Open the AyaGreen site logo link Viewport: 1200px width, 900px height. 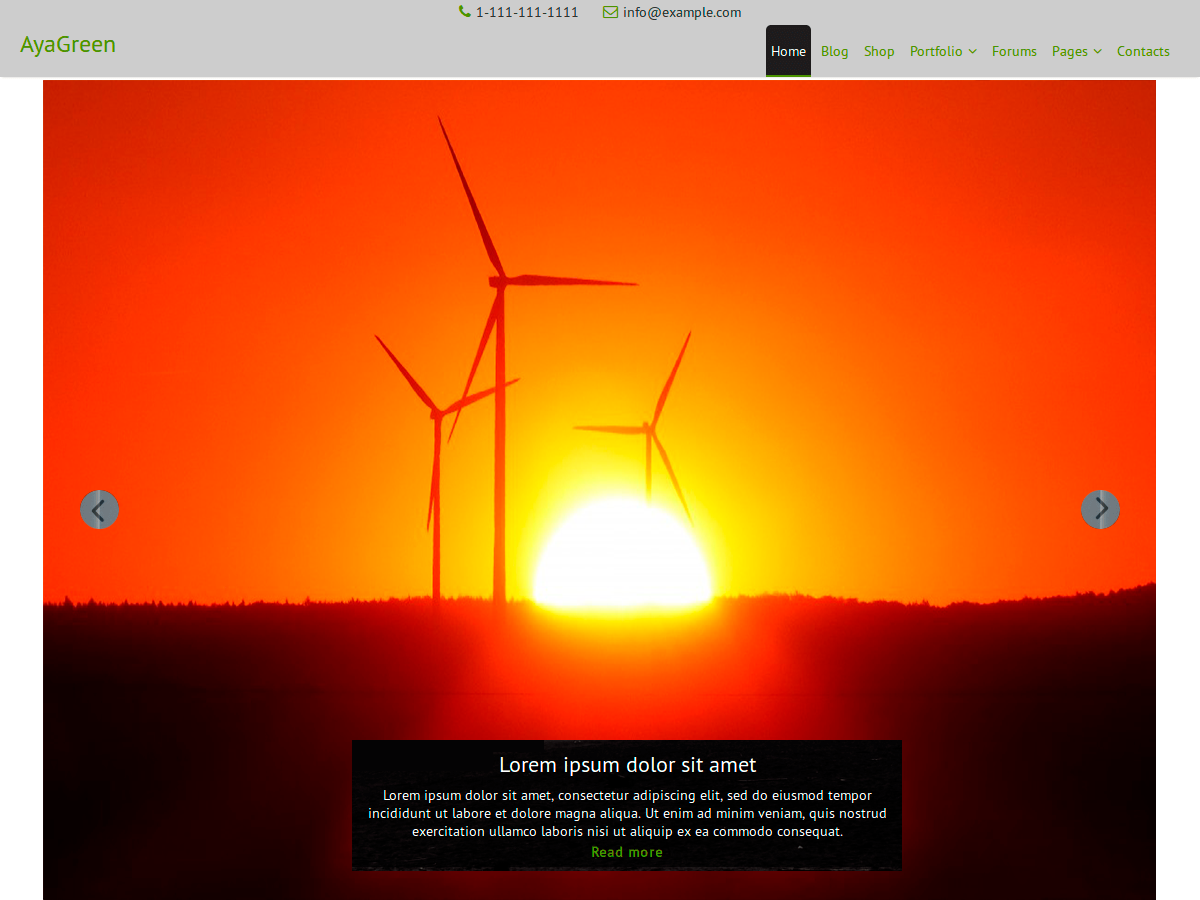pos(68,45)
